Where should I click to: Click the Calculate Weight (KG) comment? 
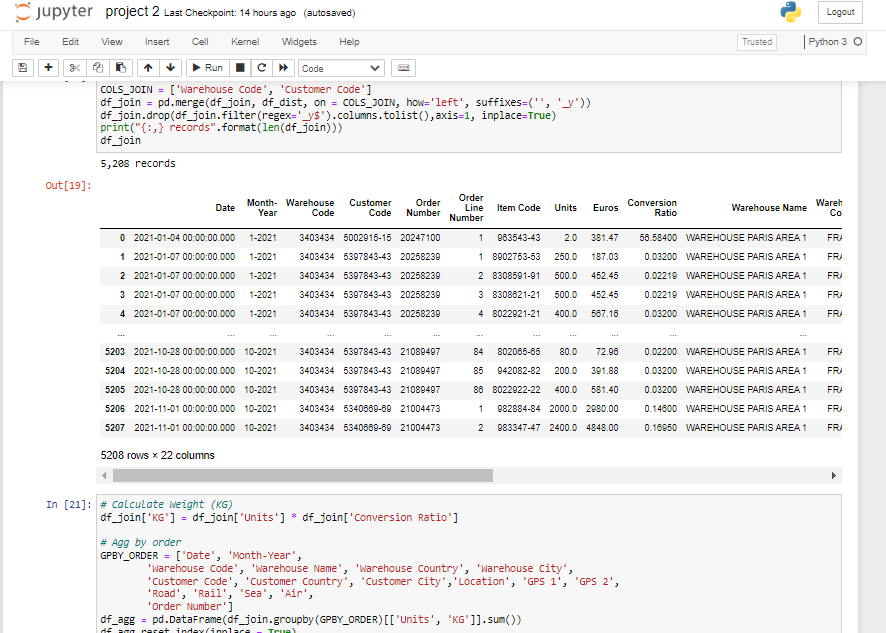point(167,505)
